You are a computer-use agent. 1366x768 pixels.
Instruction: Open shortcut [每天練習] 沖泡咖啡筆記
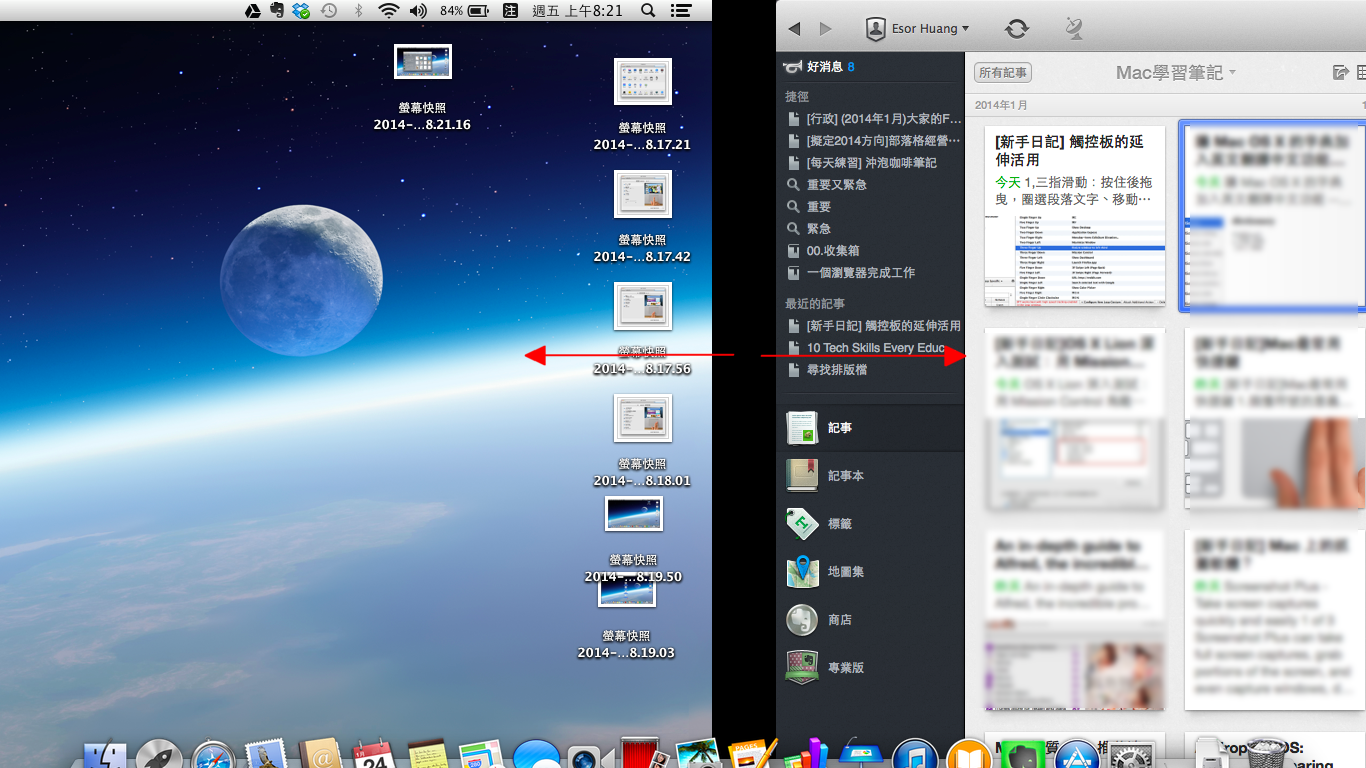[x=862, y=163]
